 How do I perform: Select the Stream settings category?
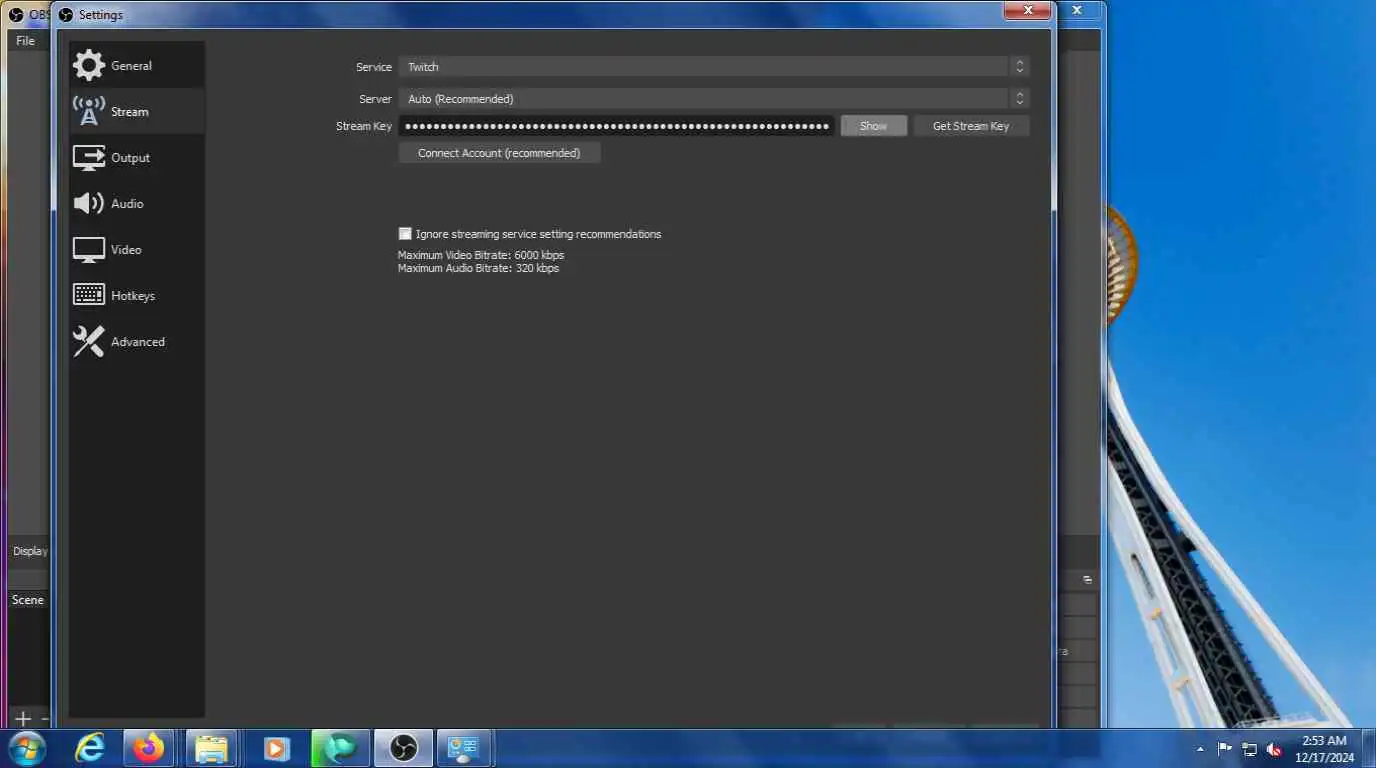pyautogui.click(x=137, y=112)
